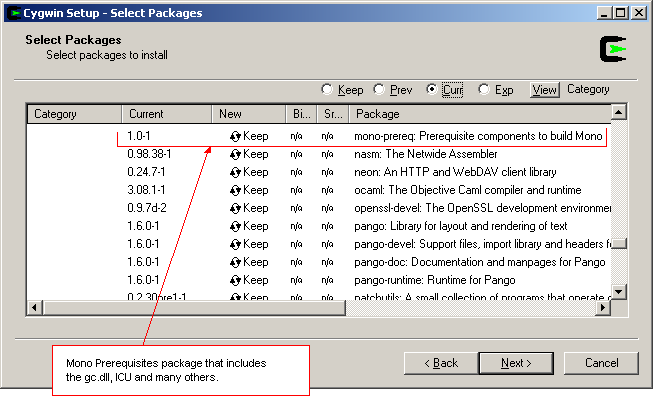Select the Exp radio button

tap(484, 89)
